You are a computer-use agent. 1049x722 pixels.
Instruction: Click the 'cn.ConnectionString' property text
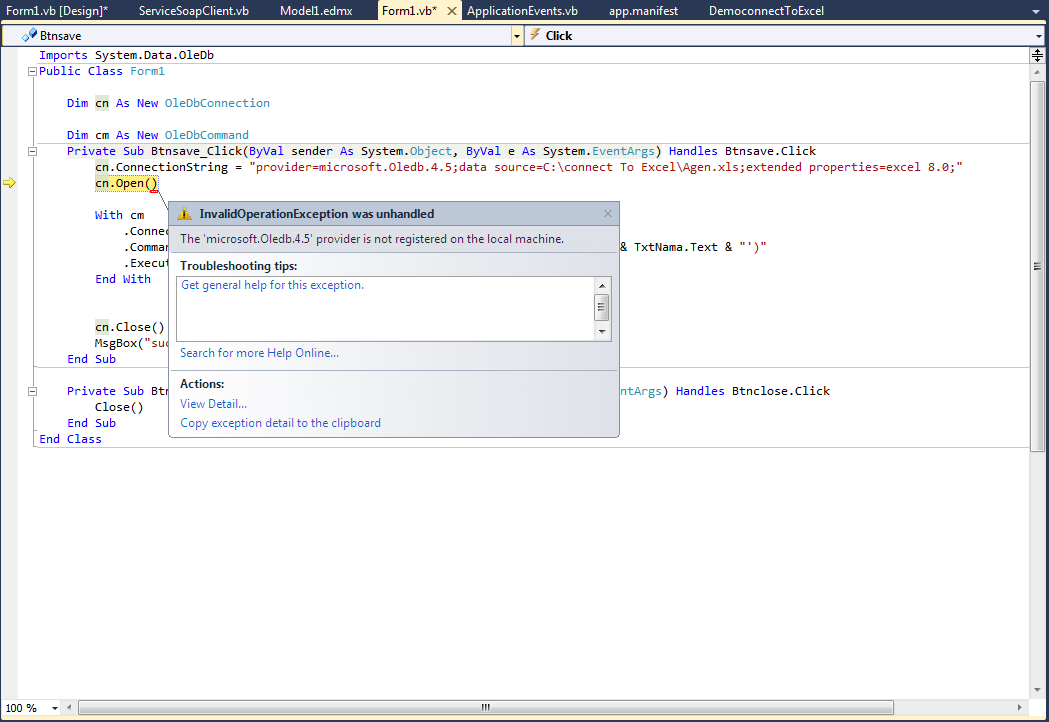pyautogui.click(x=161, y=167)
